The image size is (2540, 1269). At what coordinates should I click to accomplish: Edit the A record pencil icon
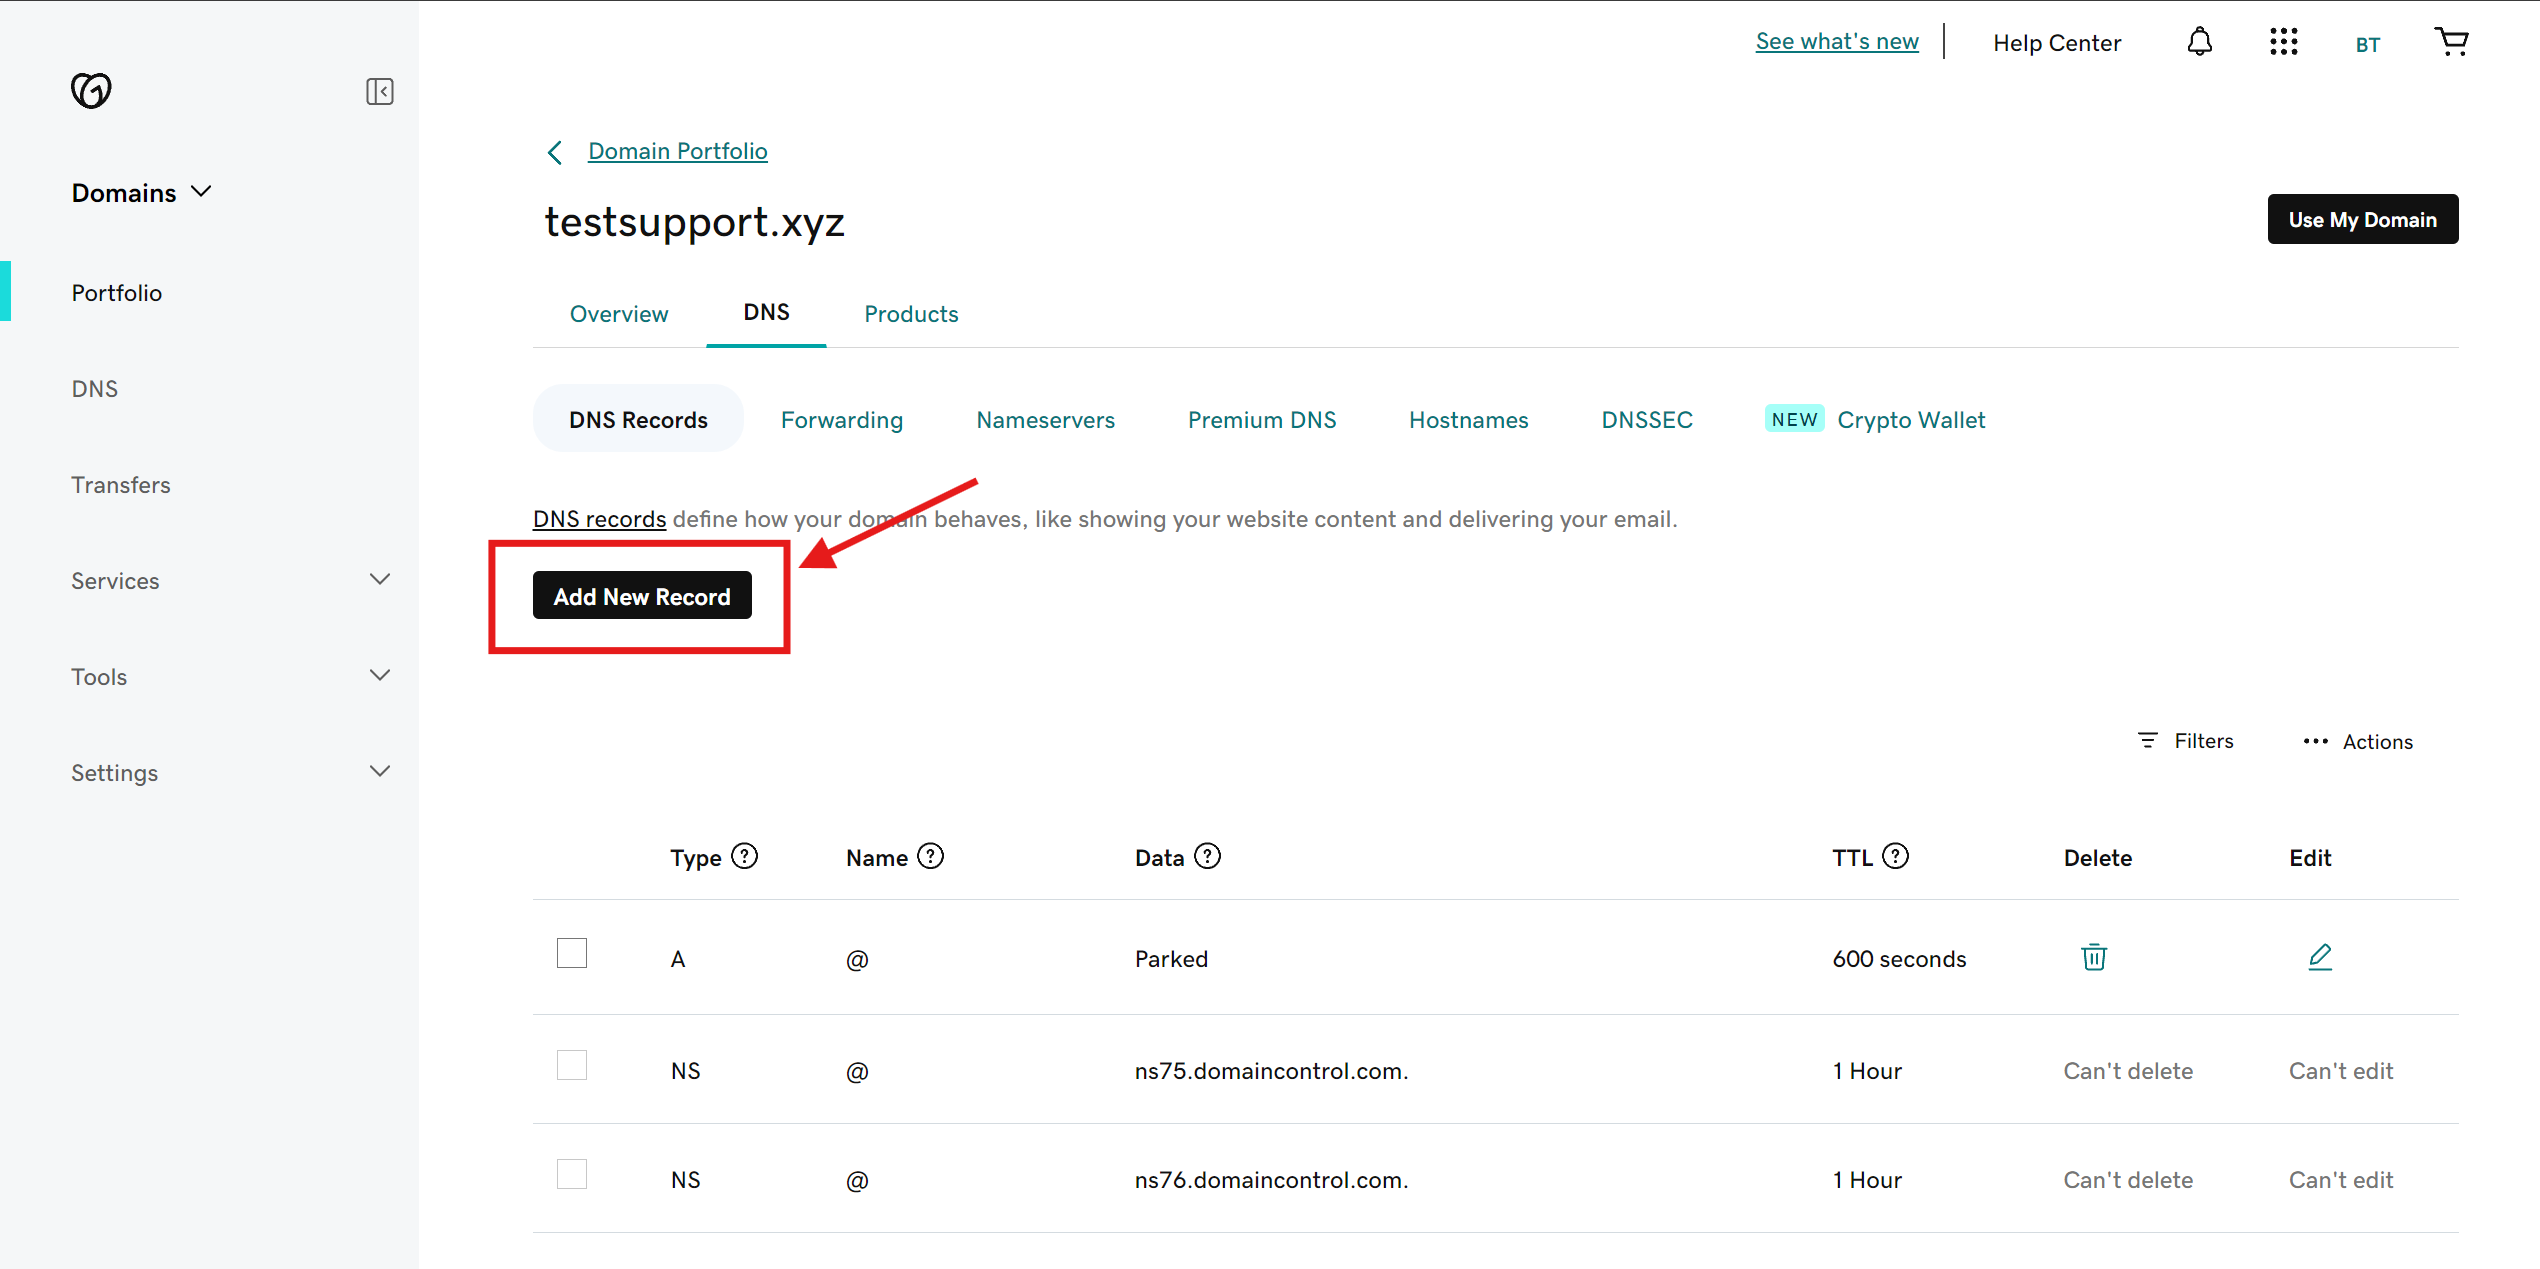(2320, 957)
